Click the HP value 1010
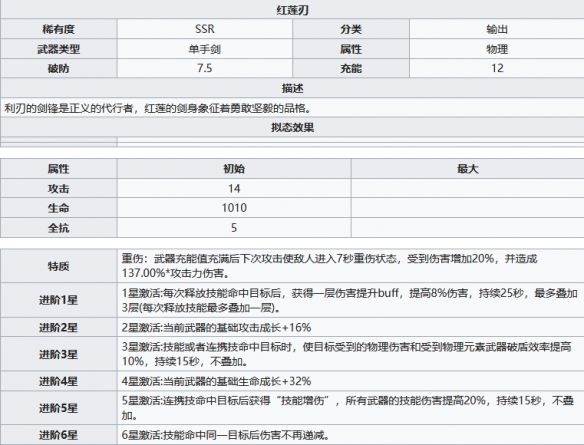 pos(234,208)
